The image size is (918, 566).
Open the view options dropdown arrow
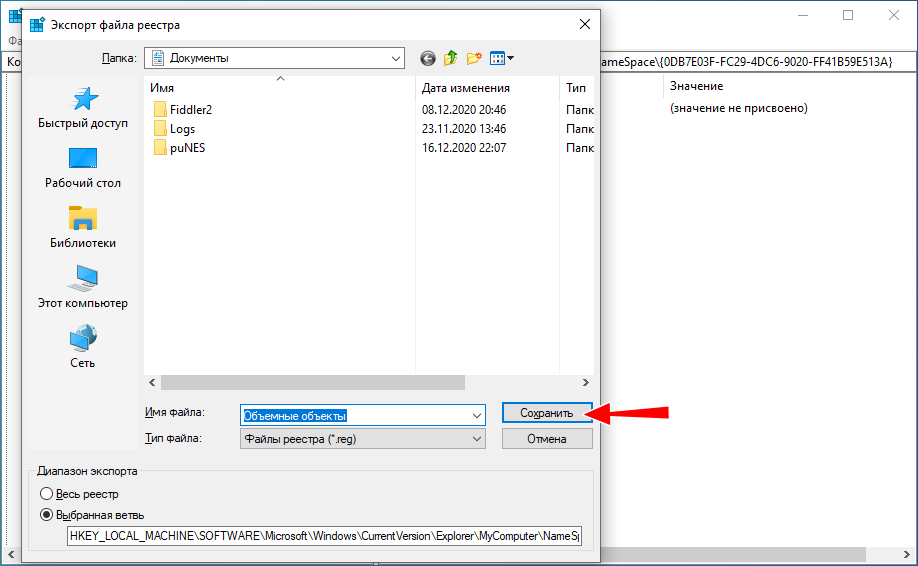pos(511,58)
